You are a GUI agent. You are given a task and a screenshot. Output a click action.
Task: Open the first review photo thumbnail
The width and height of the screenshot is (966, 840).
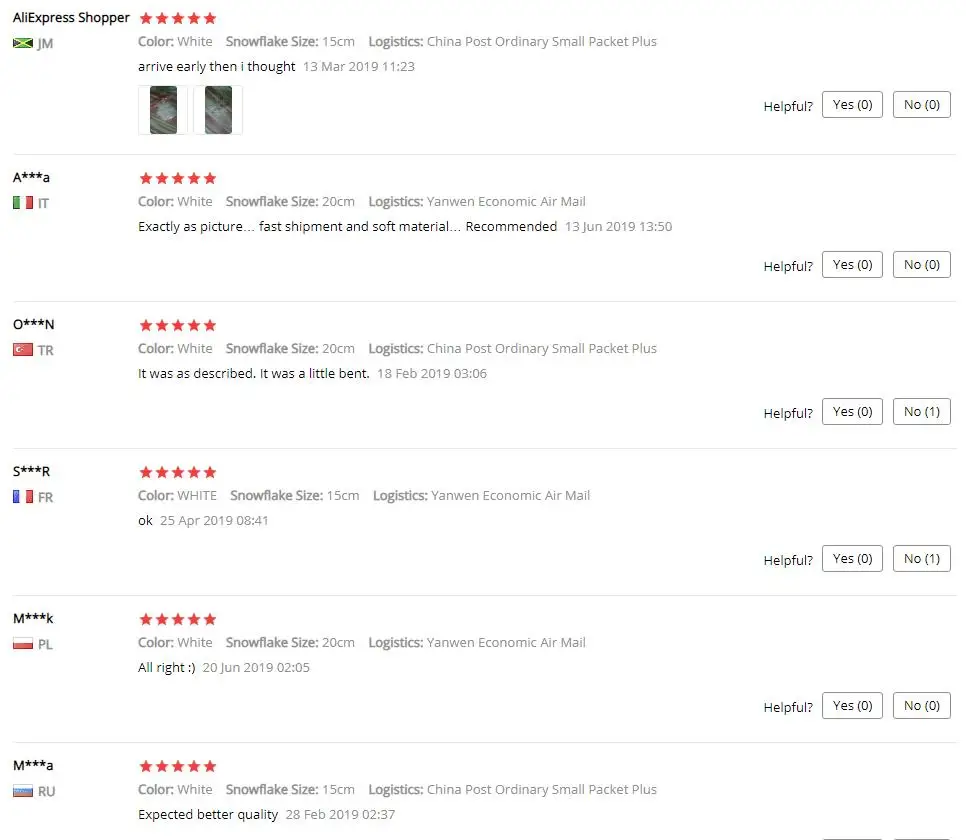[x=163, y=110]
